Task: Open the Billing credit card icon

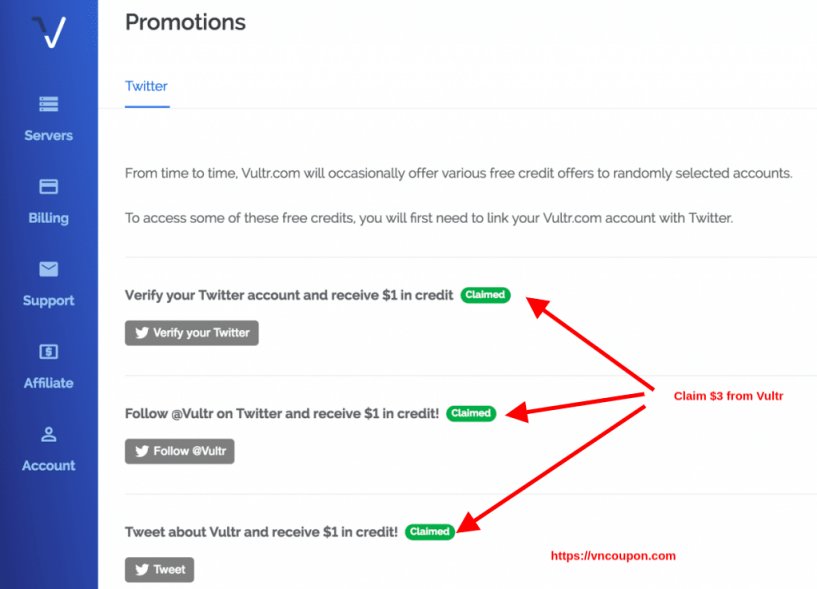Action: coord(48,187)
